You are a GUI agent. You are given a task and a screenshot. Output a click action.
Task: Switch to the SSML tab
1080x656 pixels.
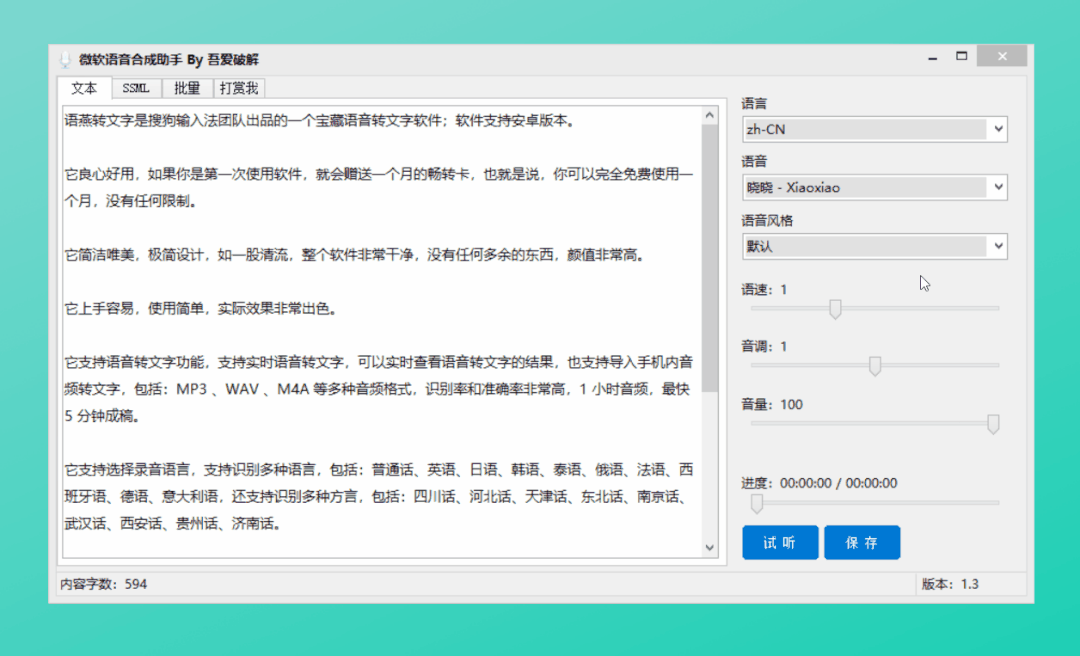(136, 88)
